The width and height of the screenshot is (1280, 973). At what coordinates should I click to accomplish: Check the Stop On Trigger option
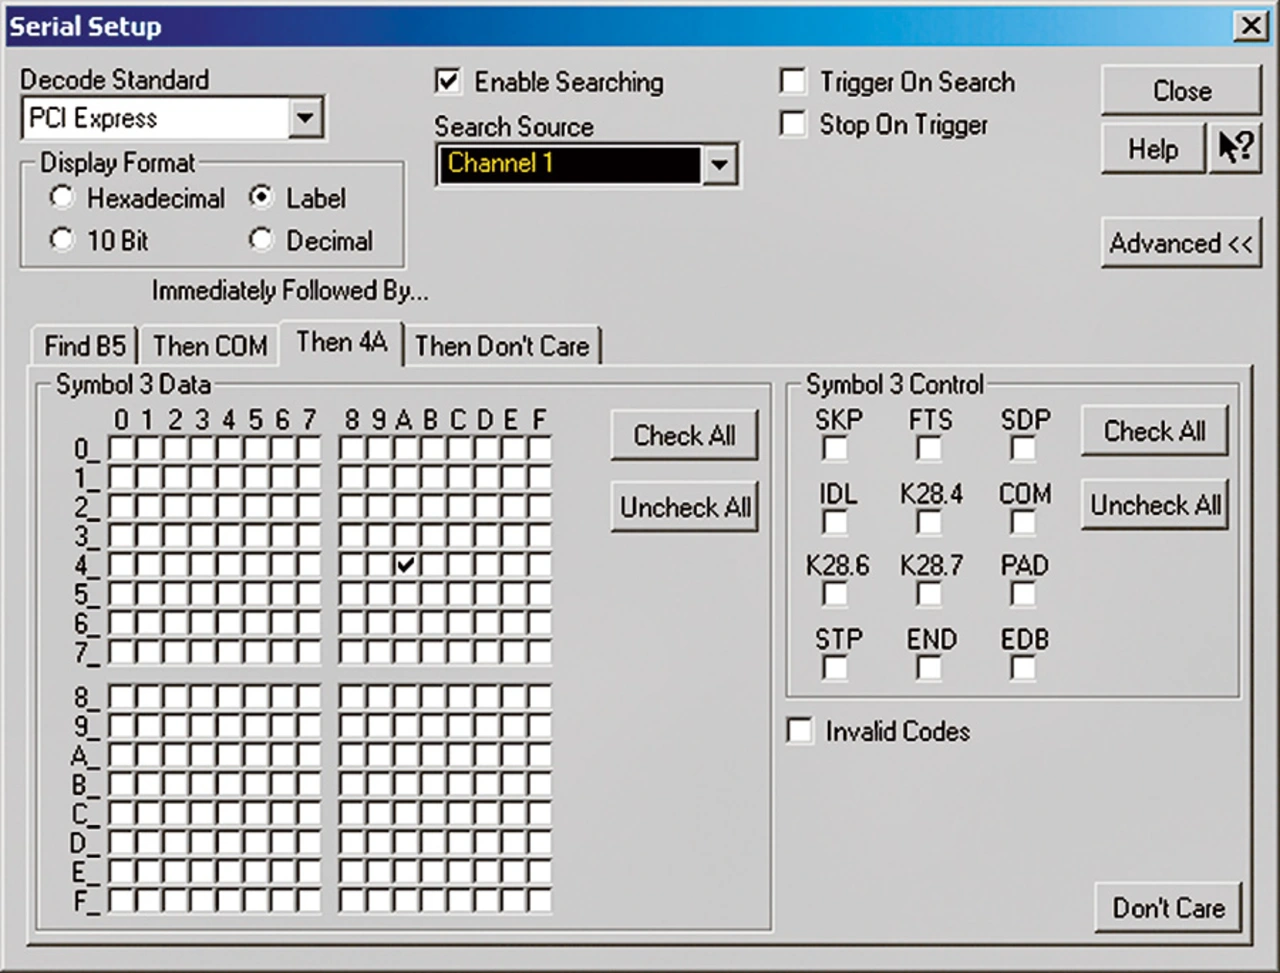coord(793,125)
